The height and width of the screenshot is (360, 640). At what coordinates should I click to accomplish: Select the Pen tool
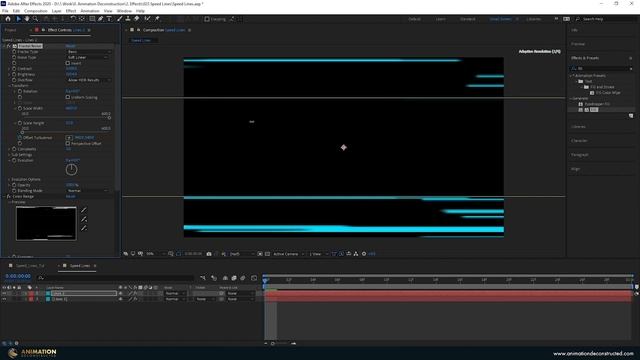(x=100, y=19)
